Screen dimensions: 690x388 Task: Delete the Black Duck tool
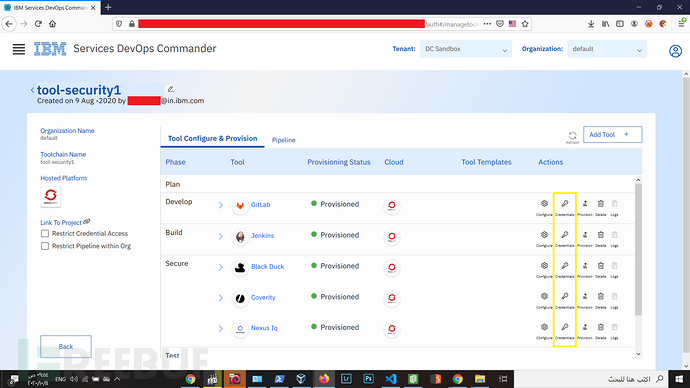click(601, 266)
